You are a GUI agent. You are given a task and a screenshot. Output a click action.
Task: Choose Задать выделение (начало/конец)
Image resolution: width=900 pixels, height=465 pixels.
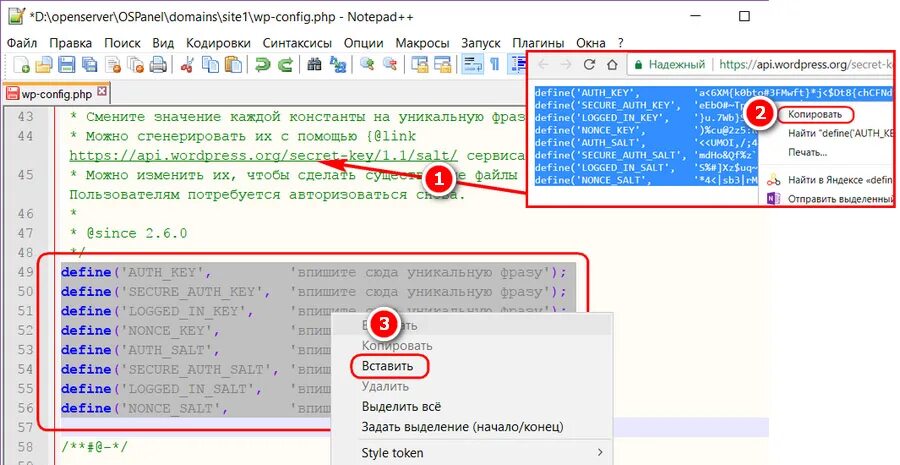[463, 427]
